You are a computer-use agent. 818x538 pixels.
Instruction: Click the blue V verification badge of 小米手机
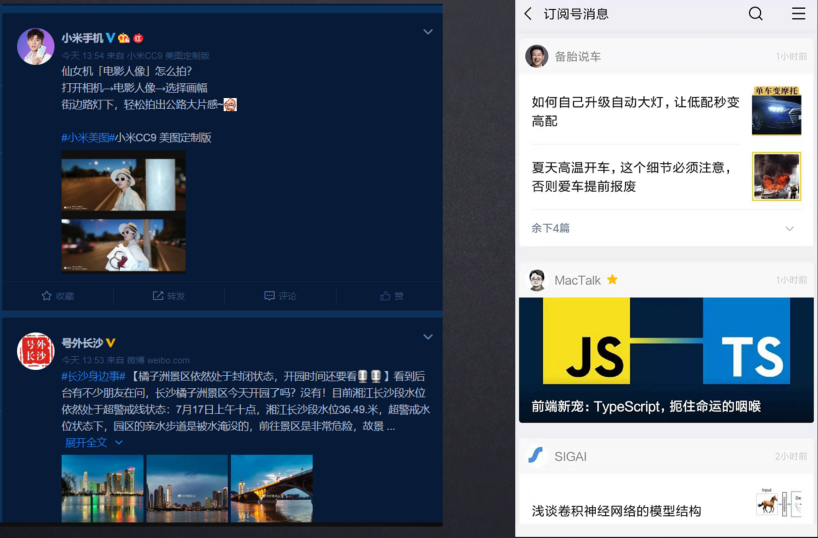coord(111,38)
